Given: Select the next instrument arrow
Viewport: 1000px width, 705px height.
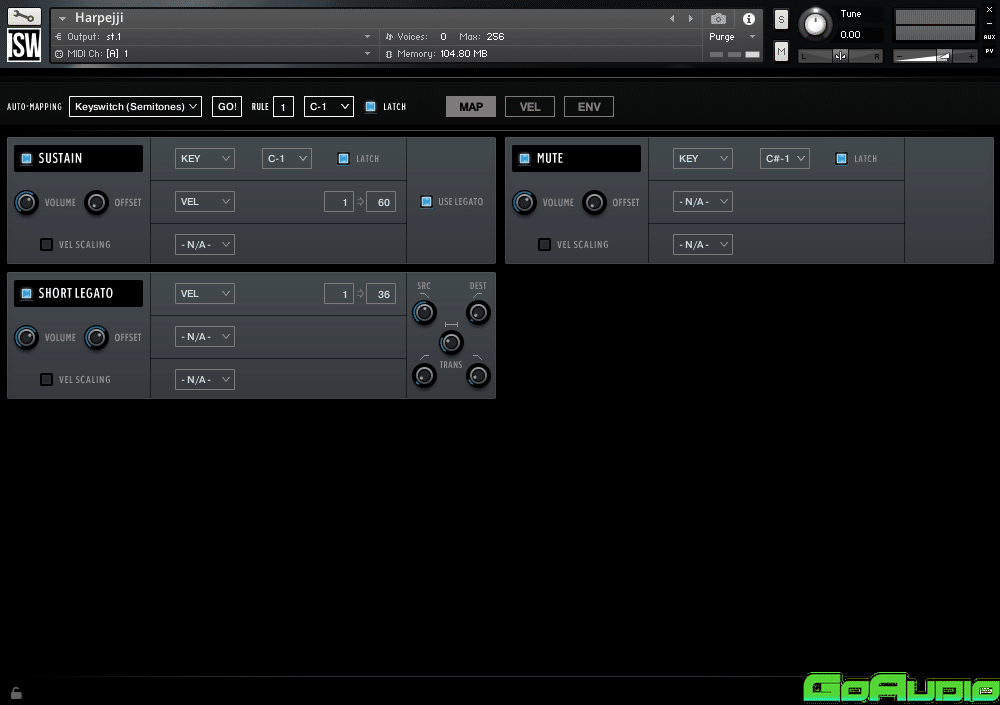Looking at the screenshot, I should point(690,19).
